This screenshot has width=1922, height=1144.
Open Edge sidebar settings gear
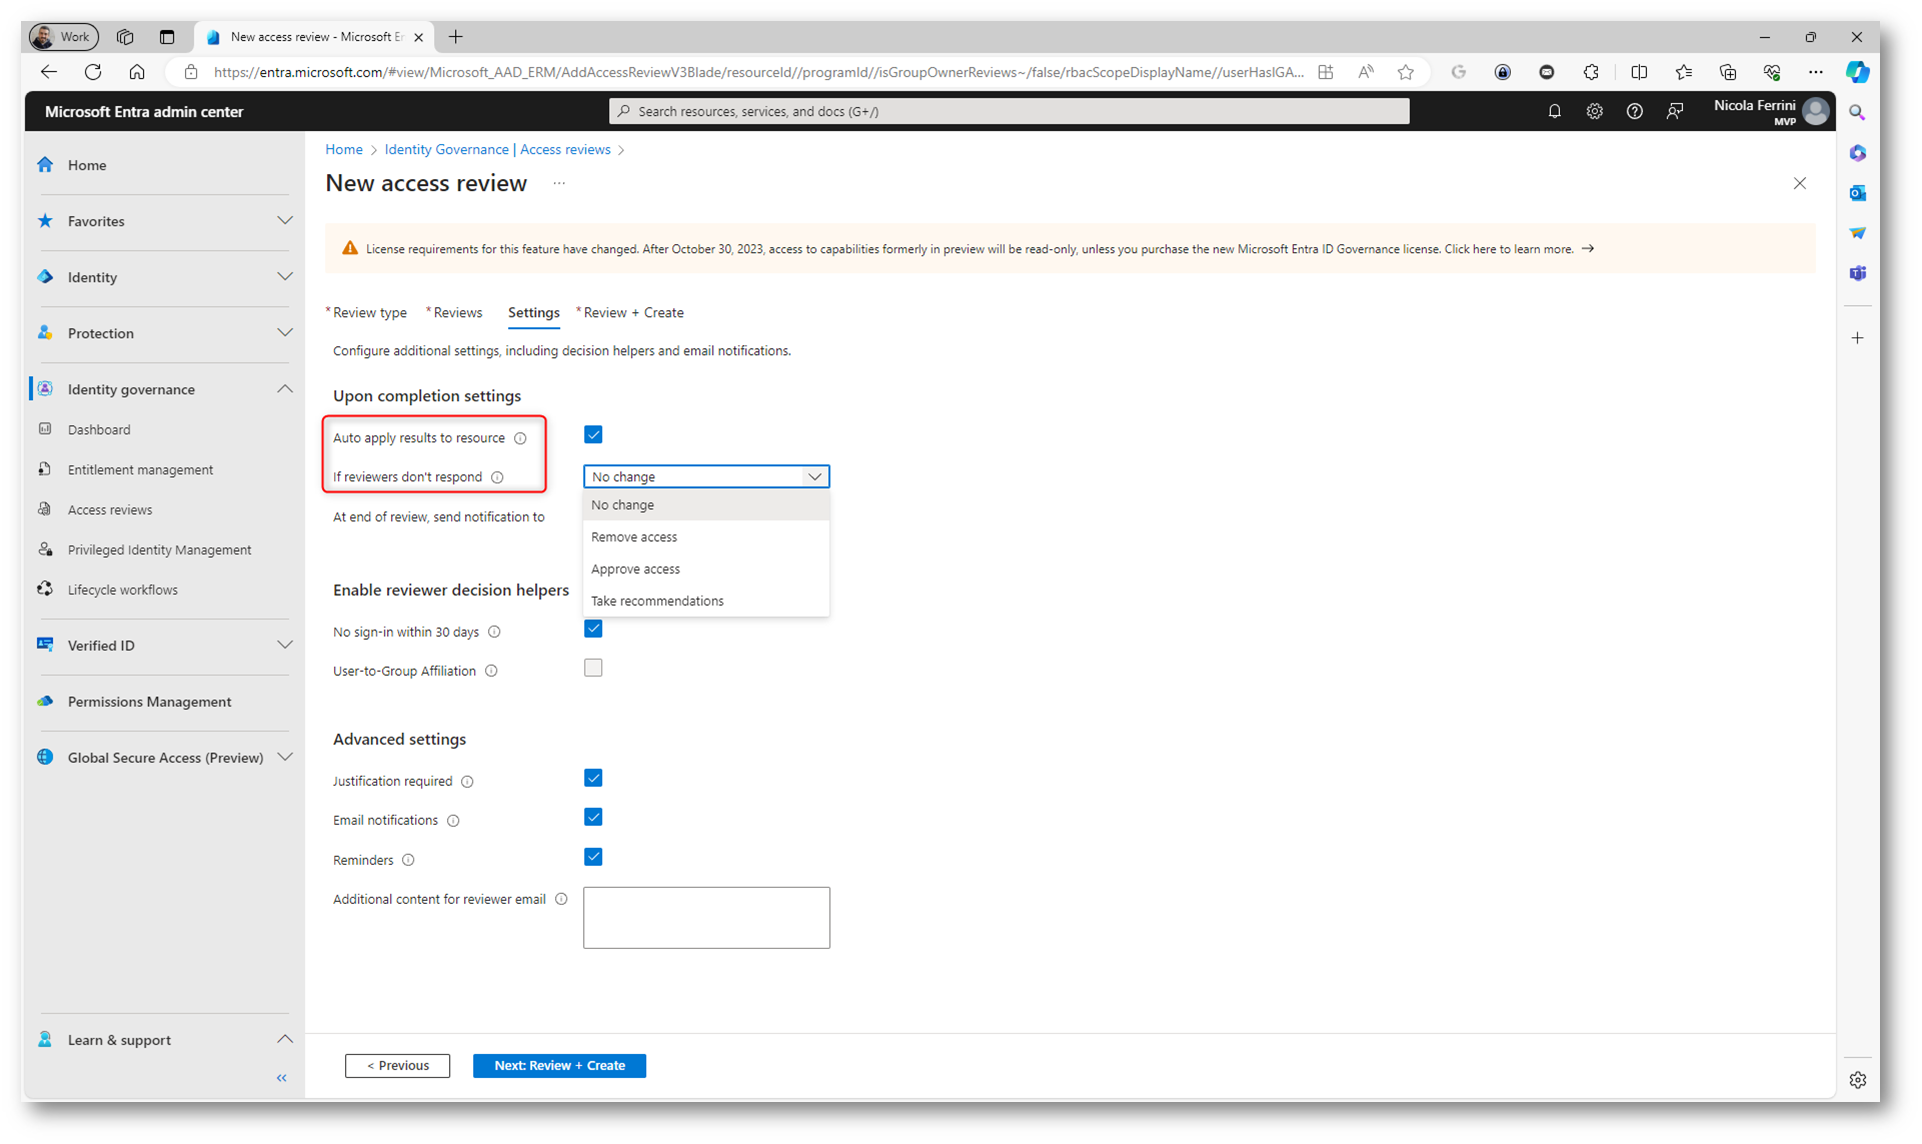[x=1857, y=1080]
